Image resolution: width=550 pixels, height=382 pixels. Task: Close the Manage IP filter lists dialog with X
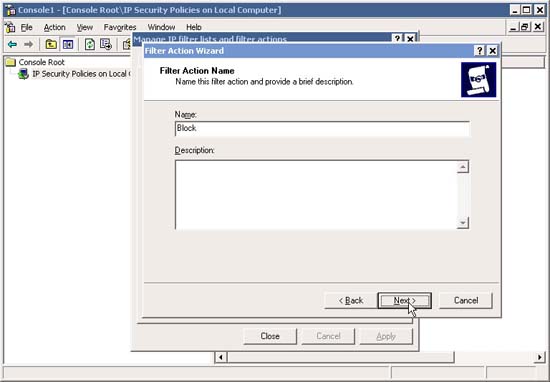coord(410,38)
